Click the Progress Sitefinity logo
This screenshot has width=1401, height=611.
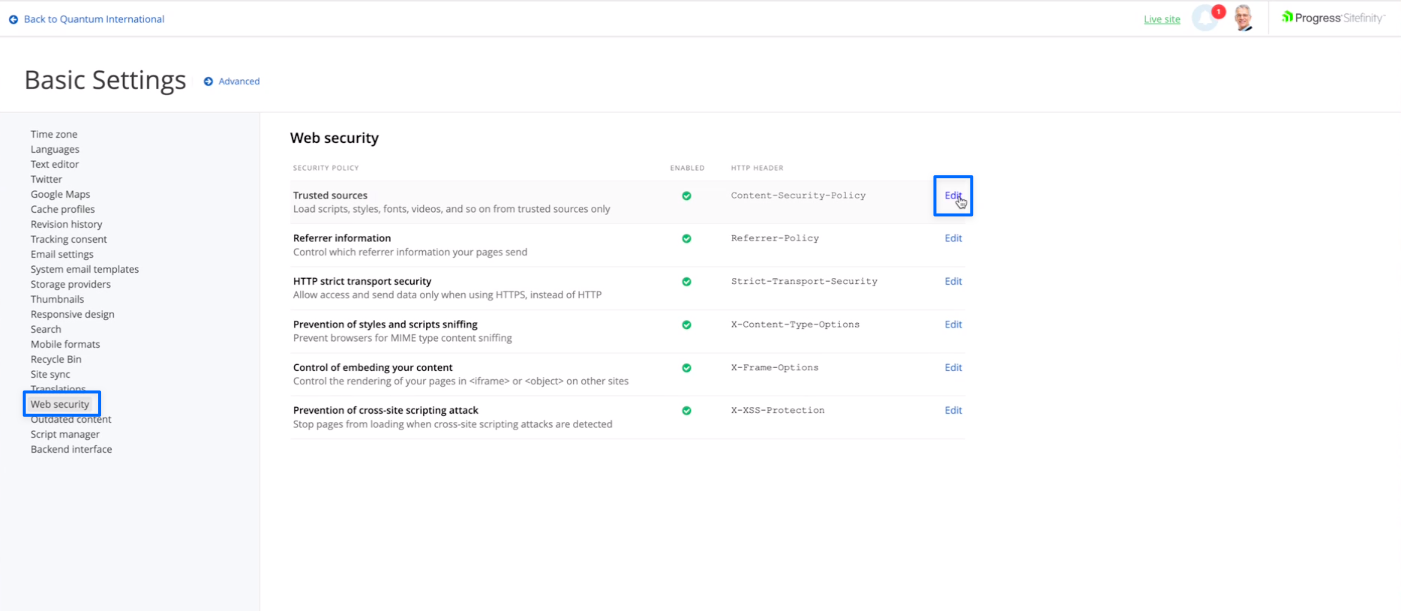(x=1333, y=18)
